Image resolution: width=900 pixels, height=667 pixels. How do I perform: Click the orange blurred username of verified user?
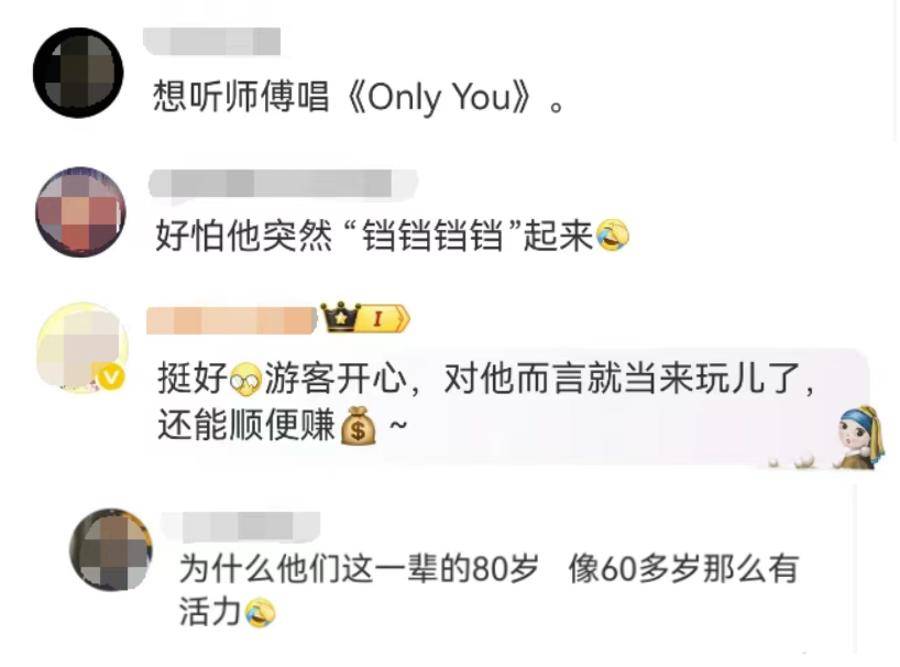[232, 320]
